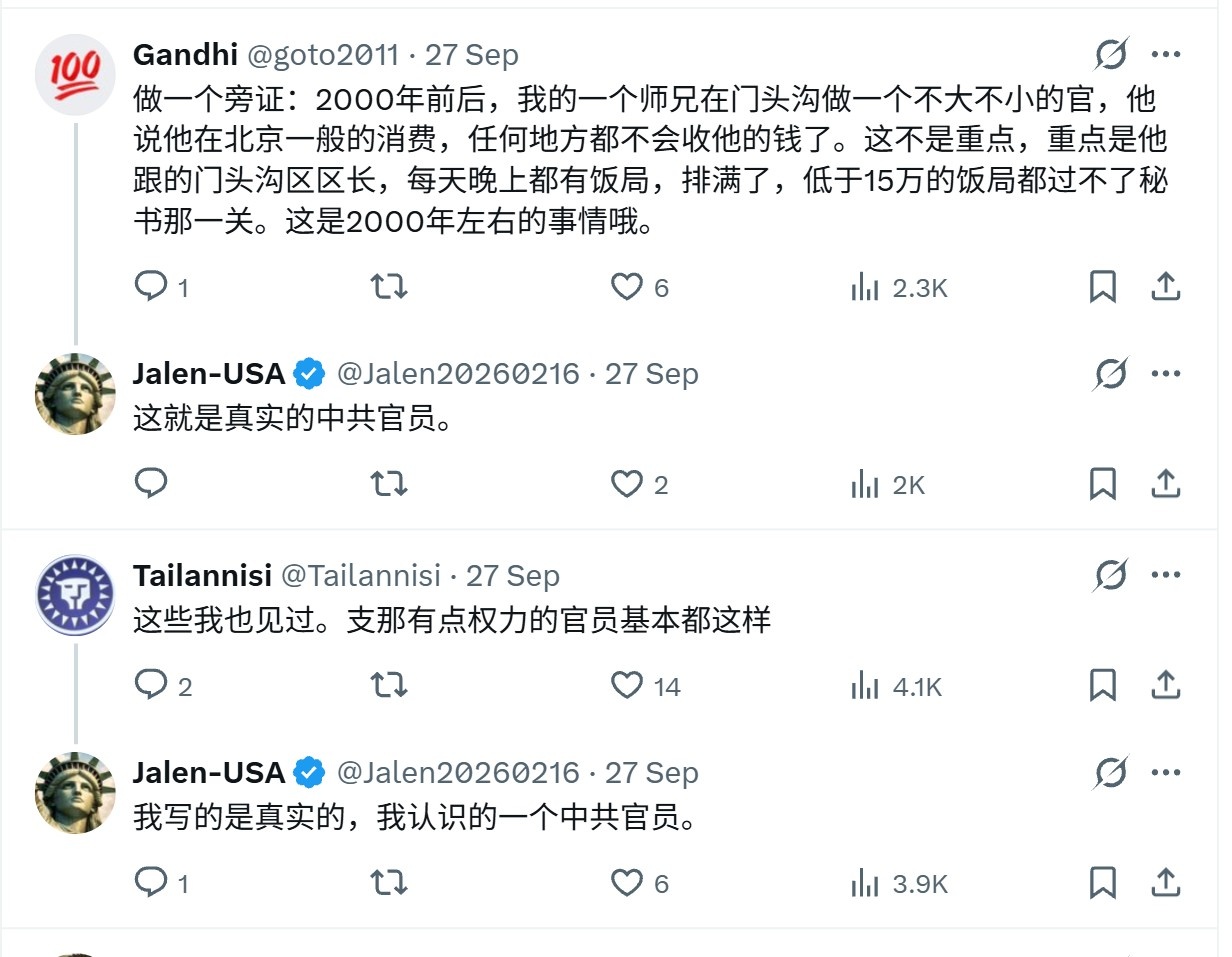The image size is (1232, 957).
Task: Click Grok icon on Gandhi's post
Action: click(1111, 55)
